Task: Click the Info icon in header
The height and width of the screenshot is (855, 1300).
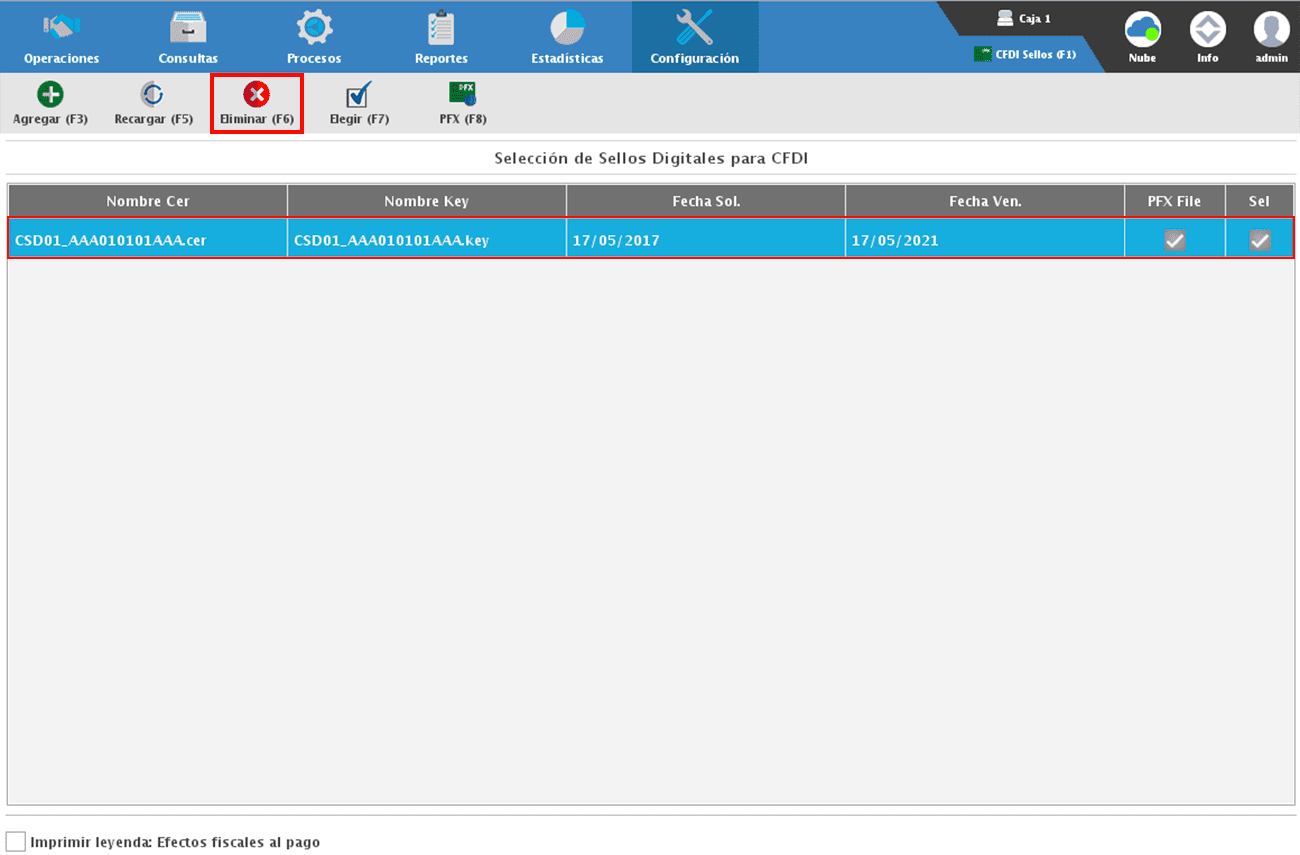Action: click(x=1207, y=32)
